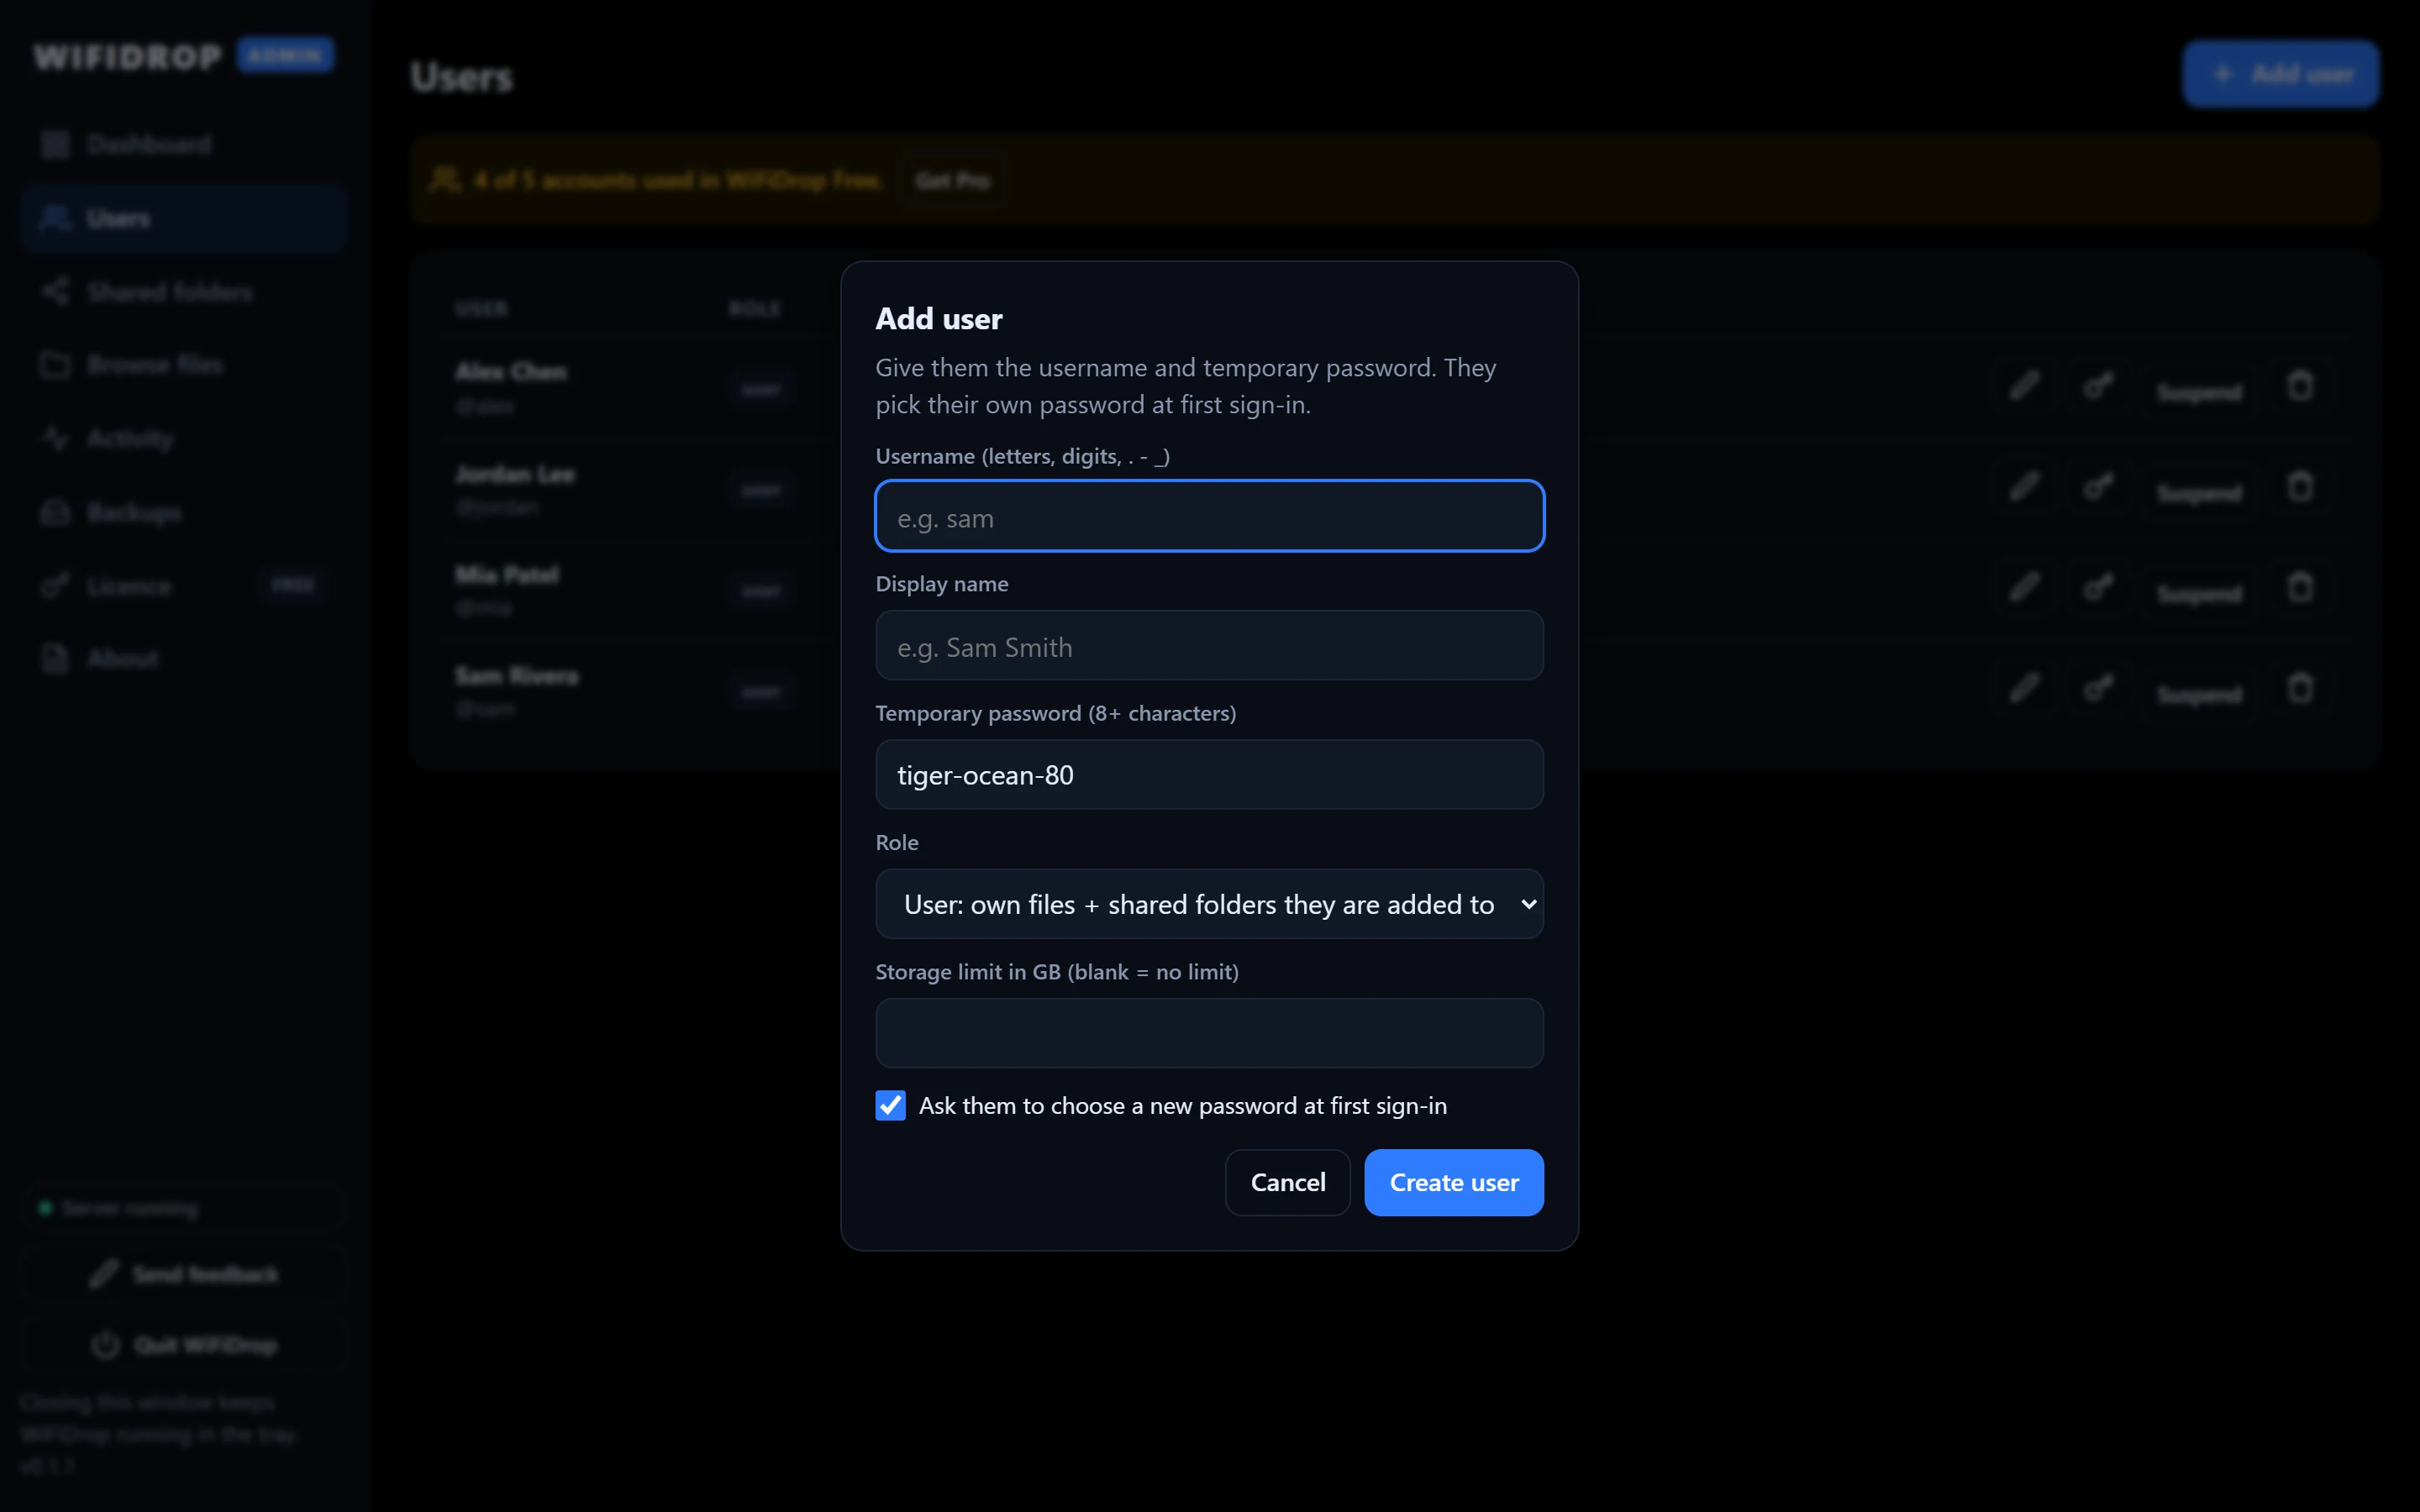
Task: Click the About document icon in the sidebar
Action: pos(55,659)
